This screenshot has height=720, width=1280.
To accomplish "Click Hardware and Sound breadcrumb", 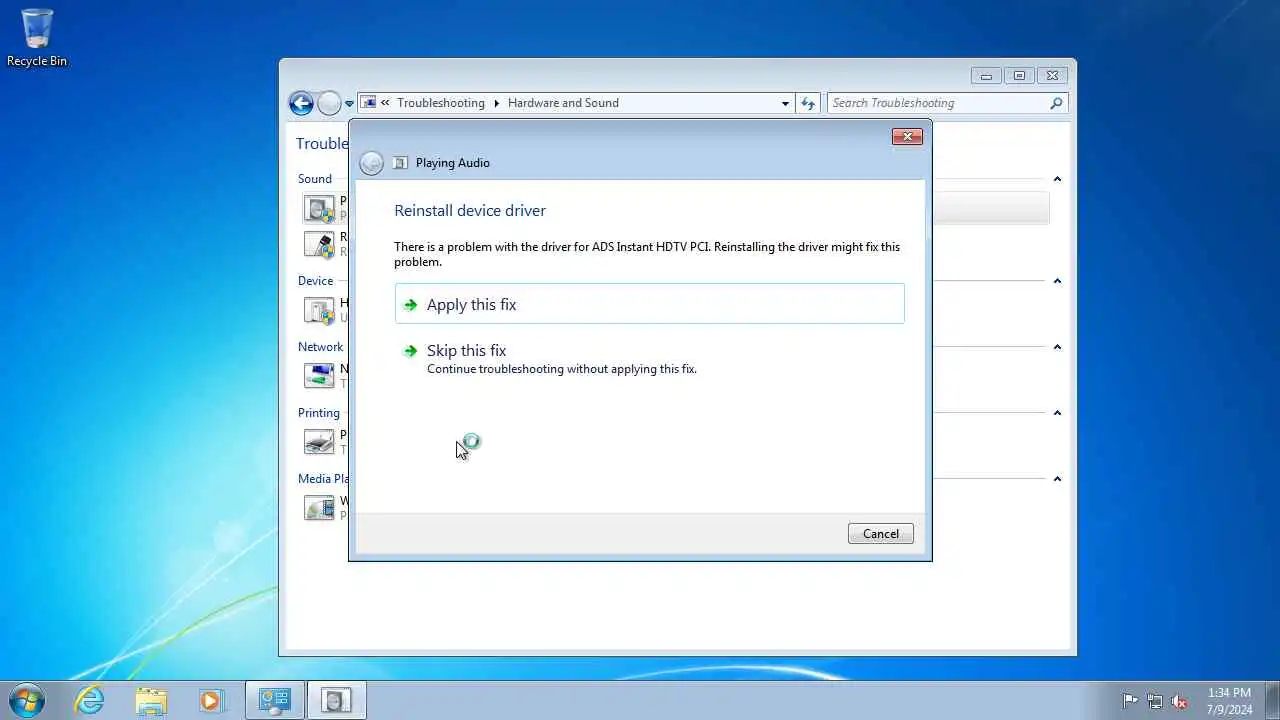I will pos(563,103).
